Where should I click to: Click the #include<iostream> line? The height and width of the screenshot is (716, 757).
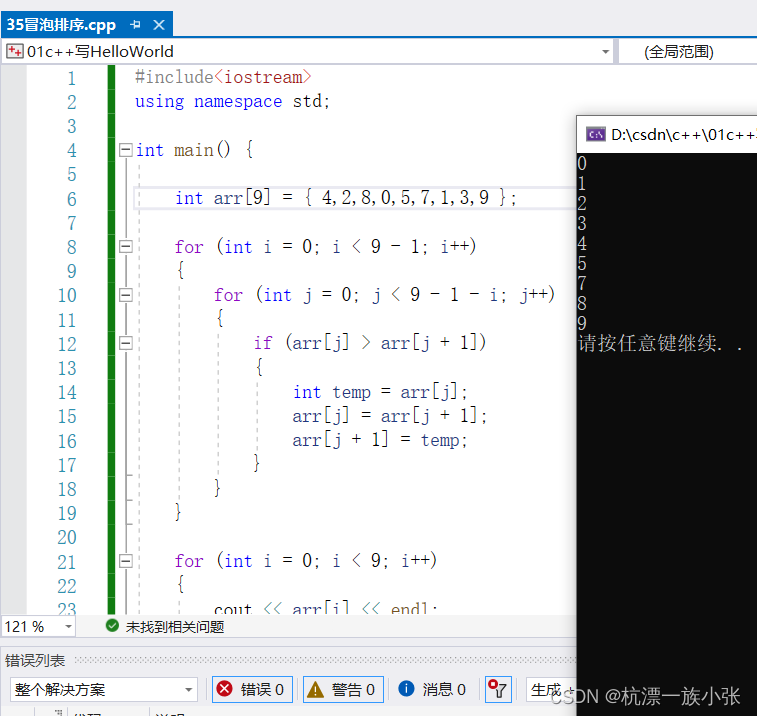pos(223,77)
